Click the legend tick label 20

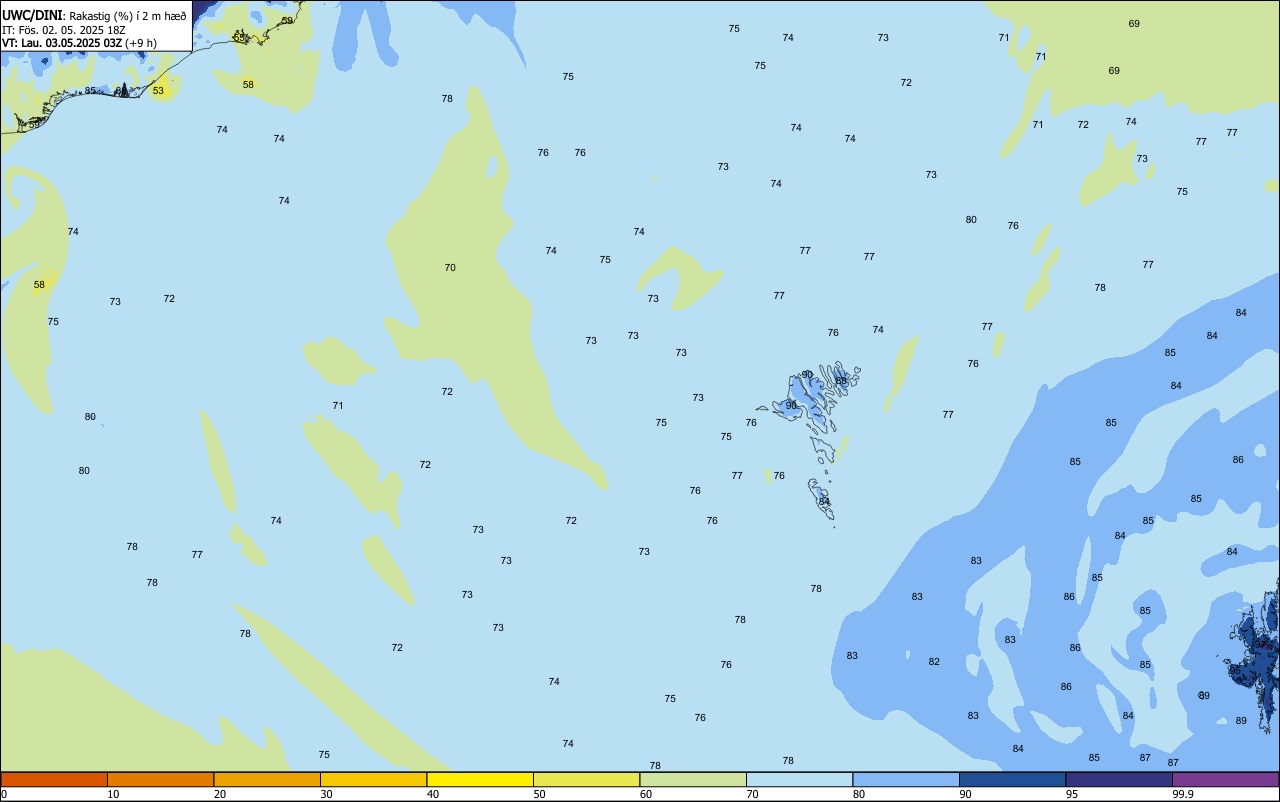click(x=220, y=794)
